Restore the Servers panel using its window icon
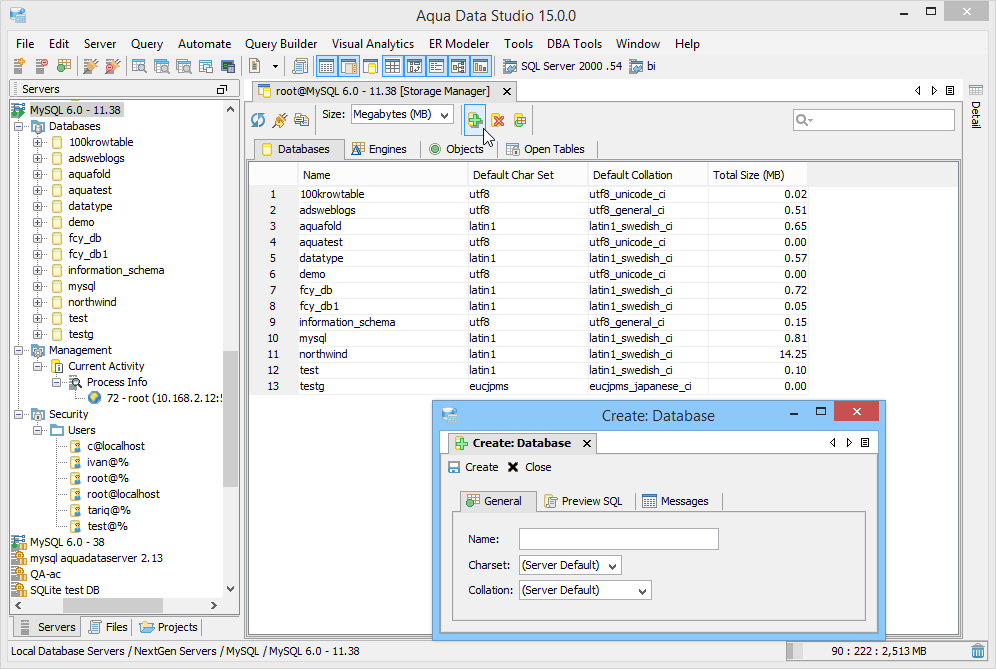 point(222,90)
